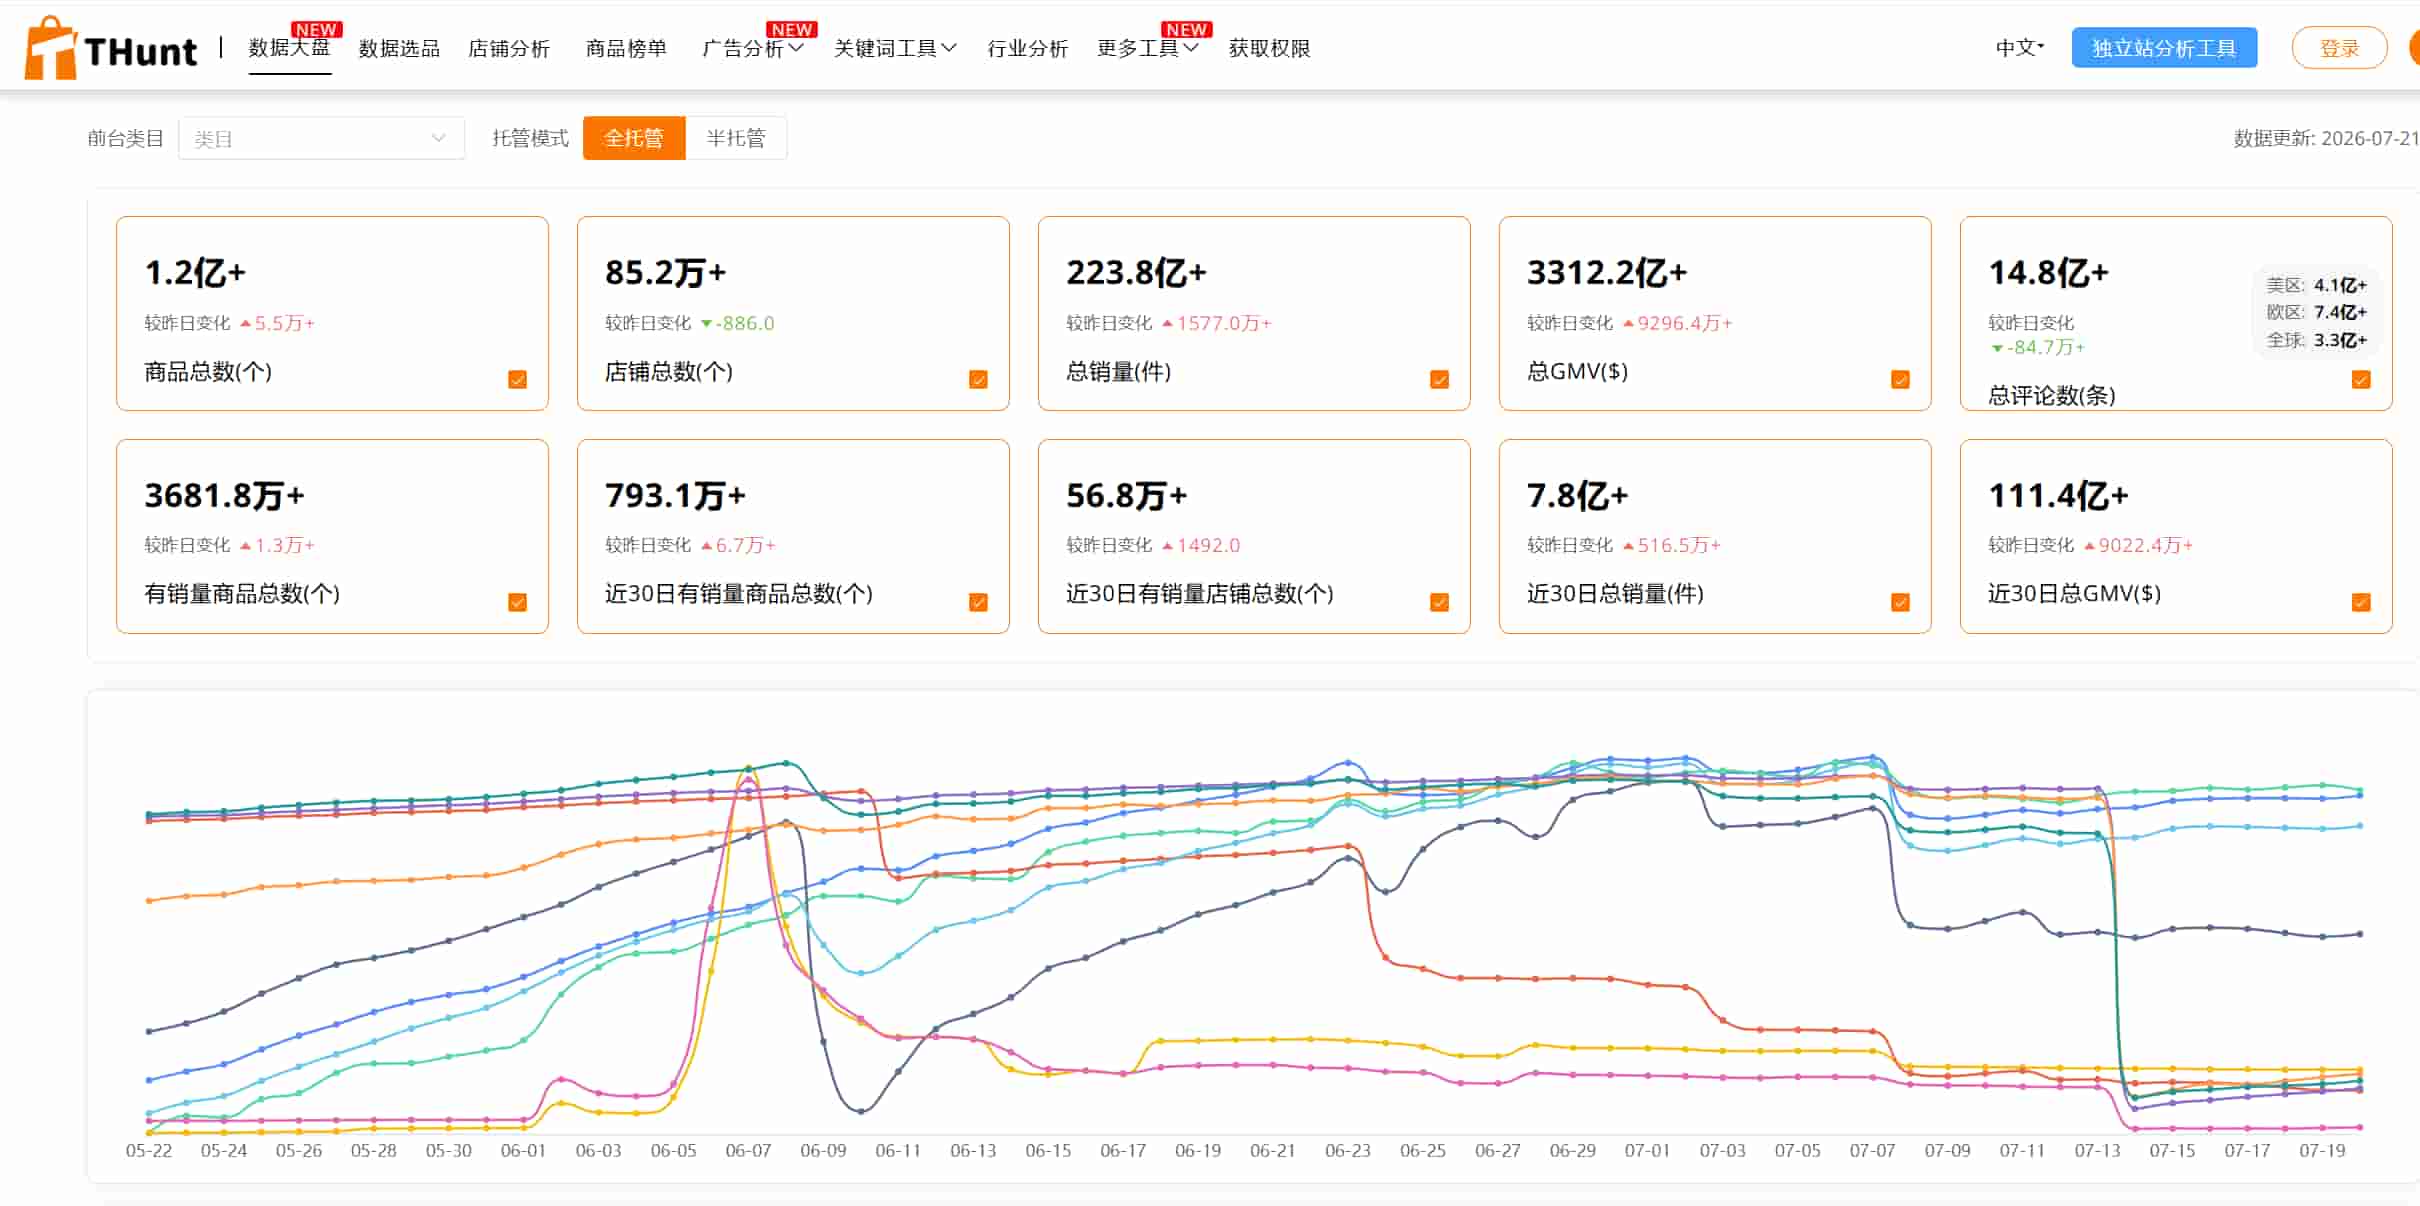This screenshot has height=1206, width=2420.
Task: Click the 1.2亿+ product total value
Action: [195, 272]
